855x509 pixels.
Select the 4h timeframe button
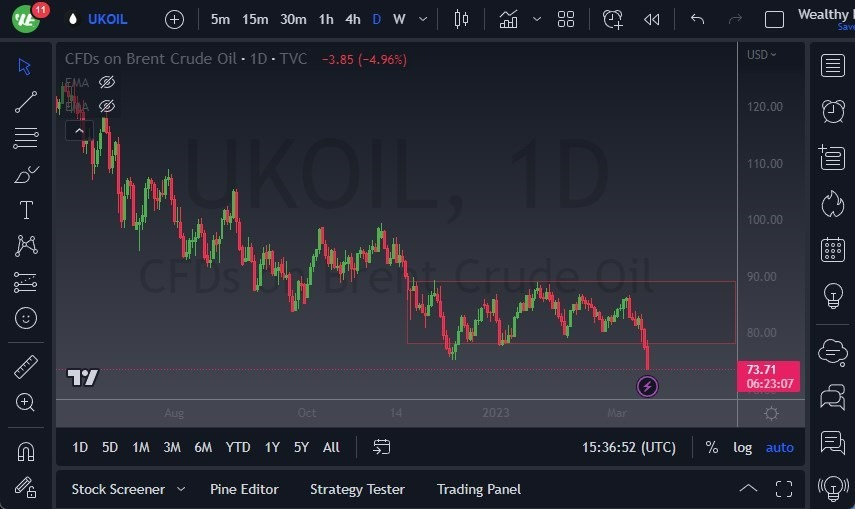353,19
